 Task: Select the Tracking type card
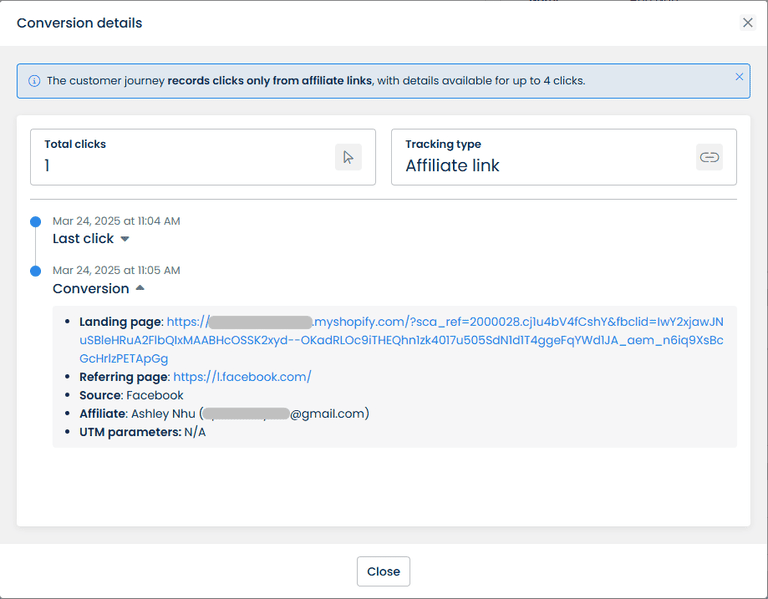[x=563, y=157]
